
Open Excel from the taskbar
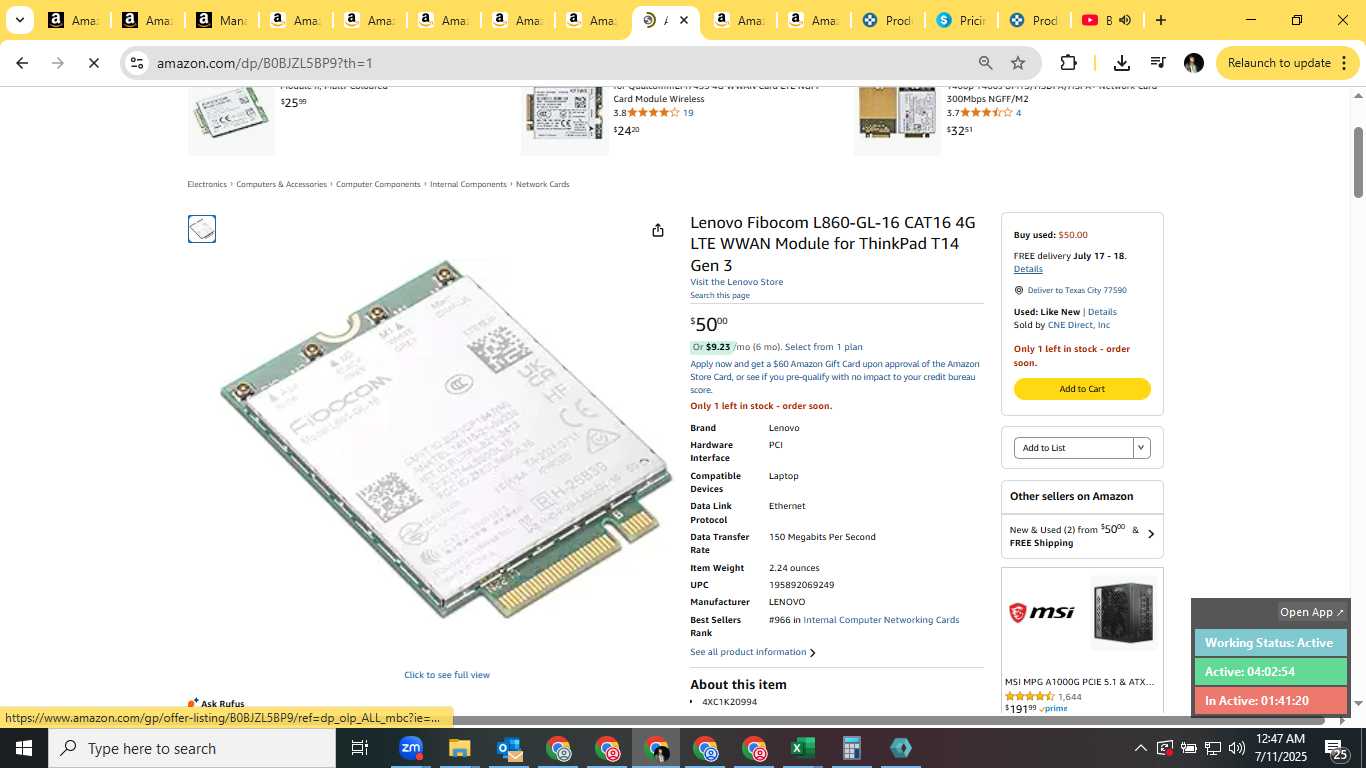[x=803, y=748]
